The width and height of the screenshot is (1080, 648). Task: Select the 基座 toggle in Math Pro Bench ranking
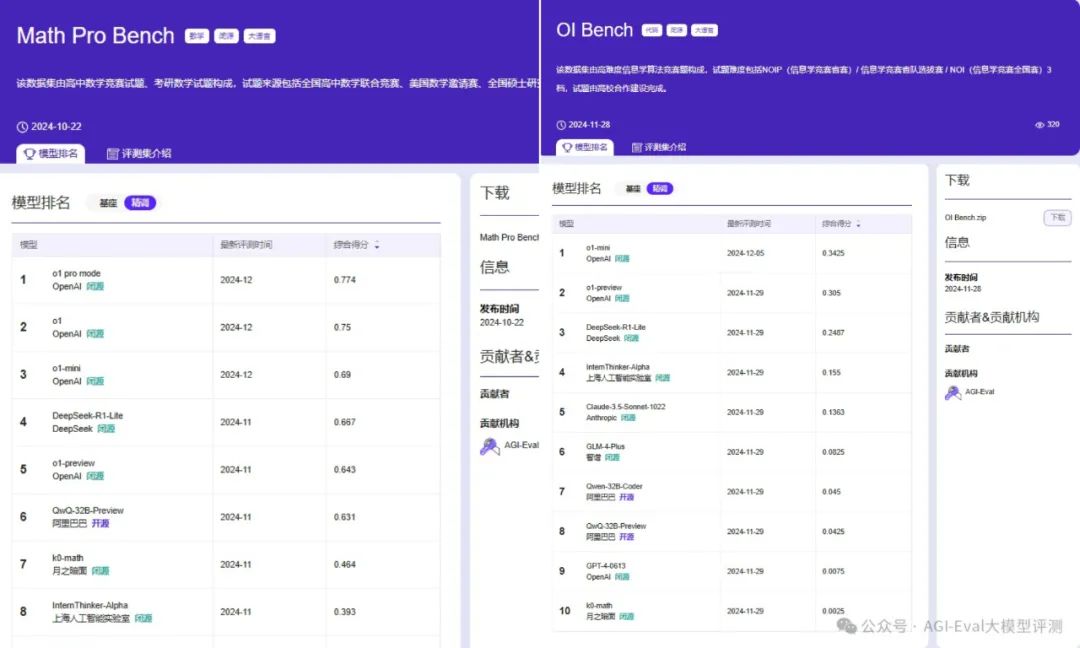108,203
